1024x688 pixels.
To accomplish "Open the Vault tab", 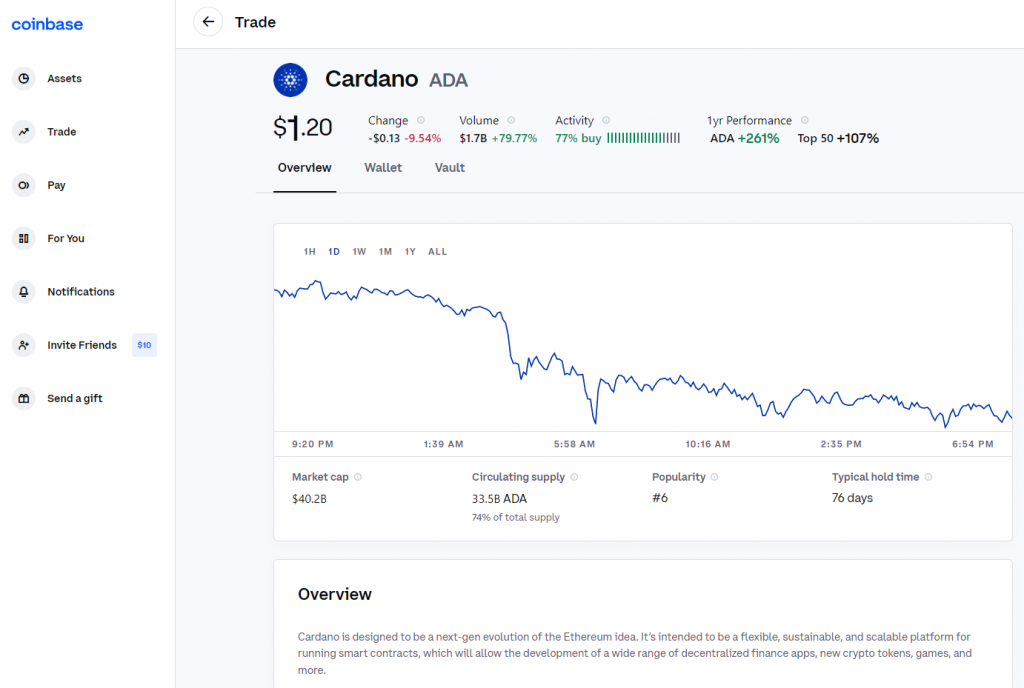I will tap(449, 168).
